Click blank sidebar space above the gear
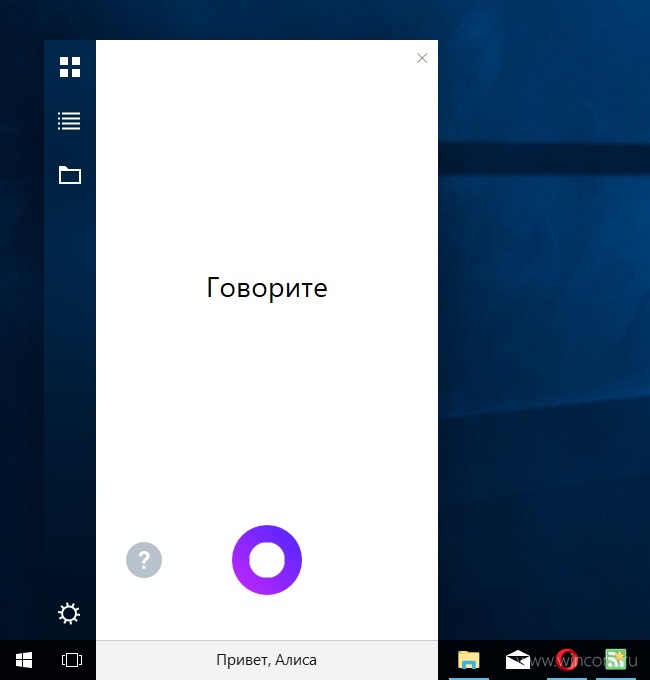 (x=70, y=400)
